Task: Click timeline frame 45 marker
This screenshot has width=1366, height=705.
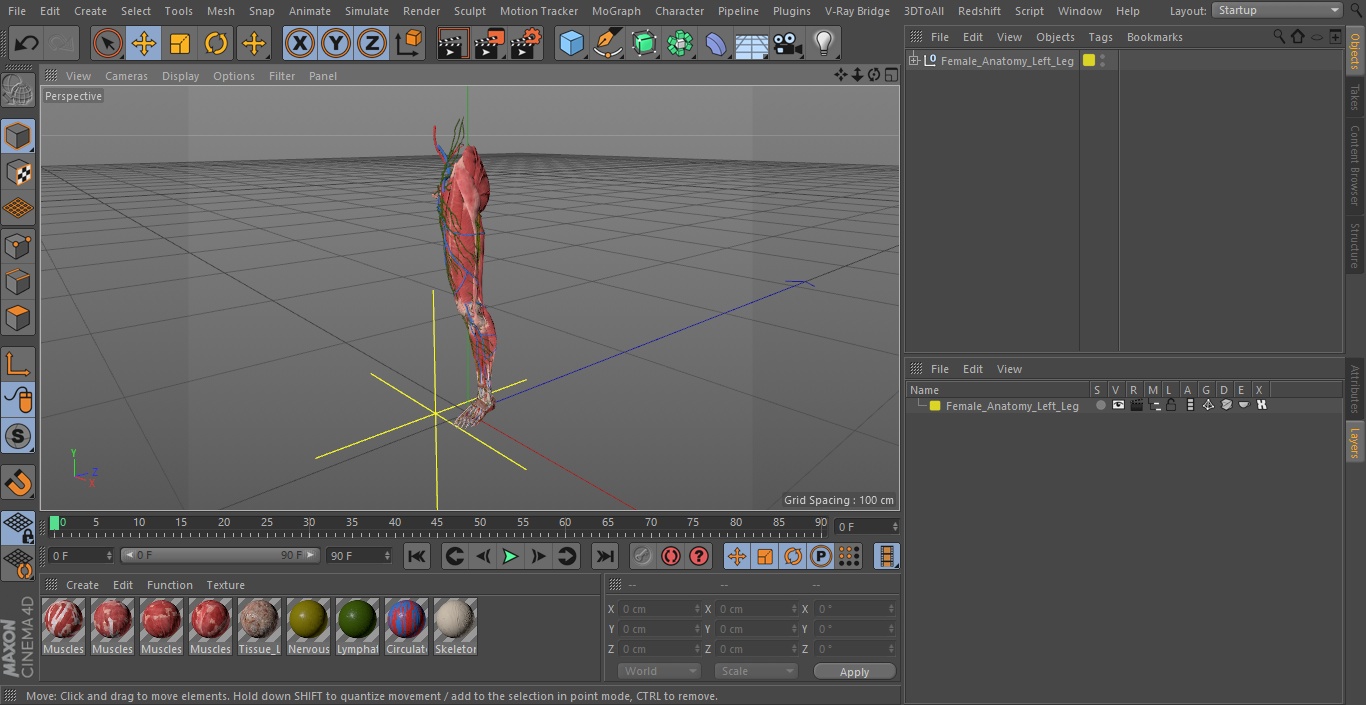Action: (437, 523)
